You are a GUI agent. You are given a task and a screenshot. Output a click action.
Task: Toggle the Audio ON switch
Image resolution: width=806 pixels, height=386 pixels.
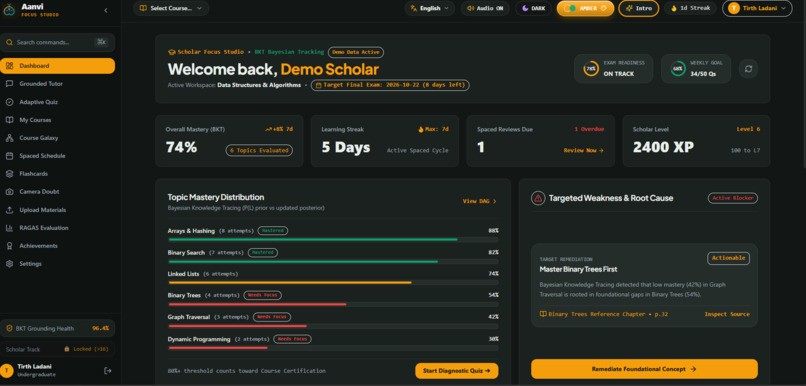pos(485,8)
